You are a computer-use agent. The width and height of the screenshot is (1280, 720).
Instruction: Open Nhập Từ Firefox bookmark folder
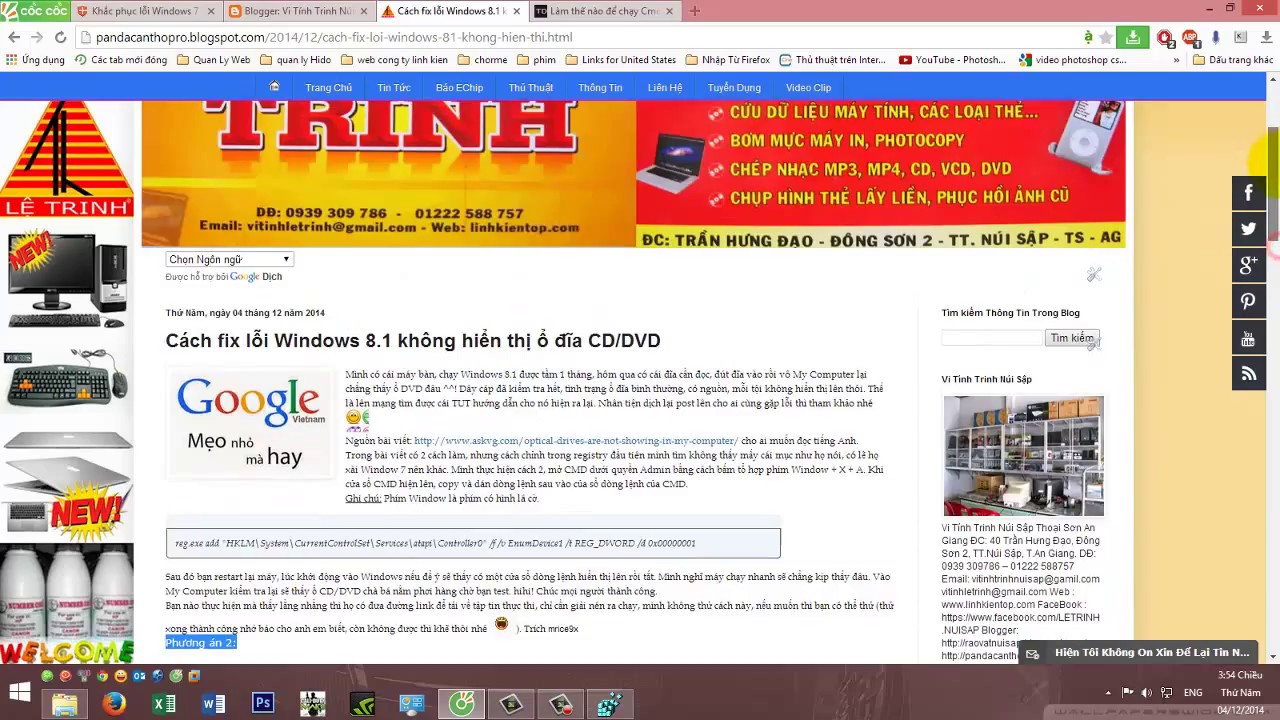[727, 60]
